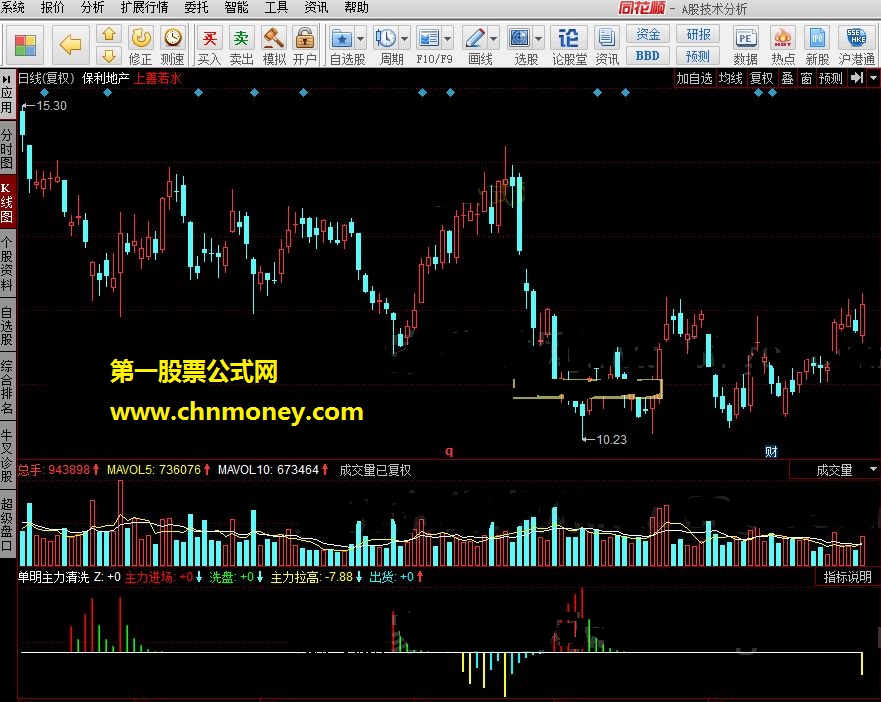Open the 帮助 menu
This screenshot has width=881, height=702.
pos(356,7)
